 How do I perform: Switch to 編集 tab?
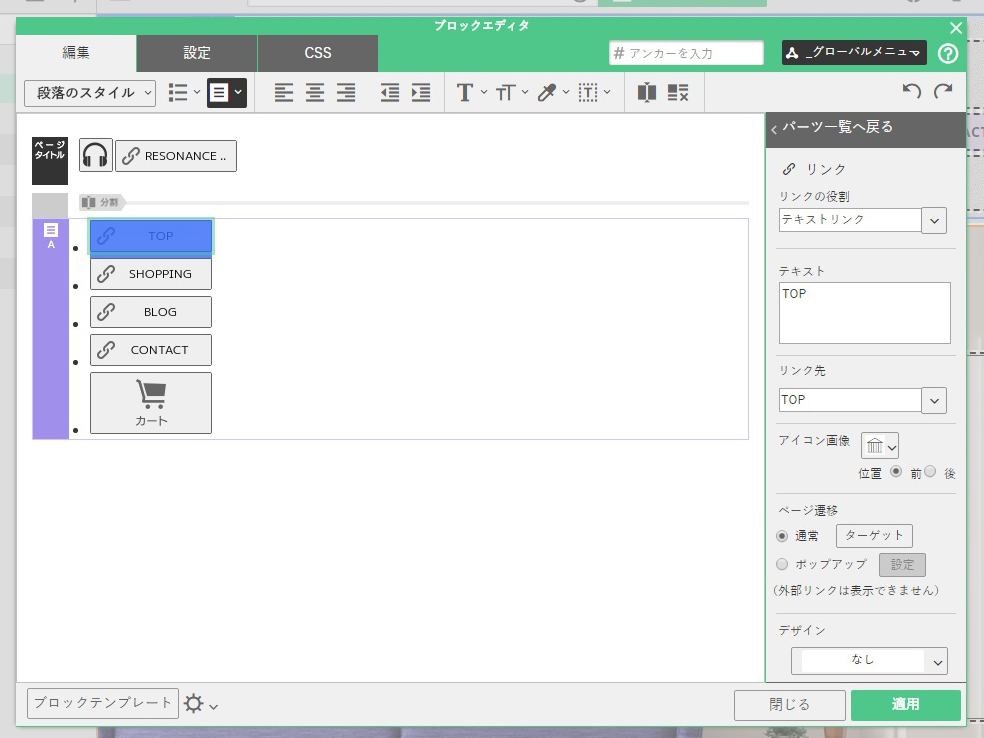[x=76, y=53]
